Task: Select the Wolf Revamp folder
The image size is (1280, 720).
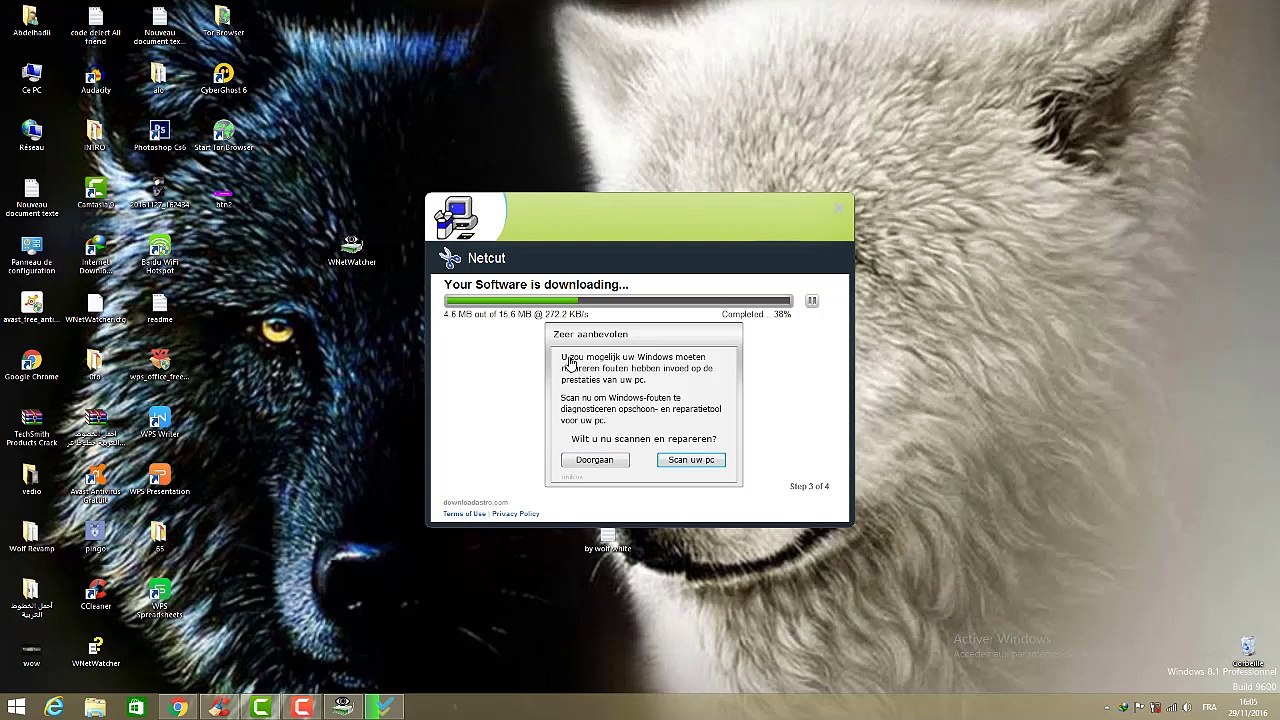Action: coord(31,536)
